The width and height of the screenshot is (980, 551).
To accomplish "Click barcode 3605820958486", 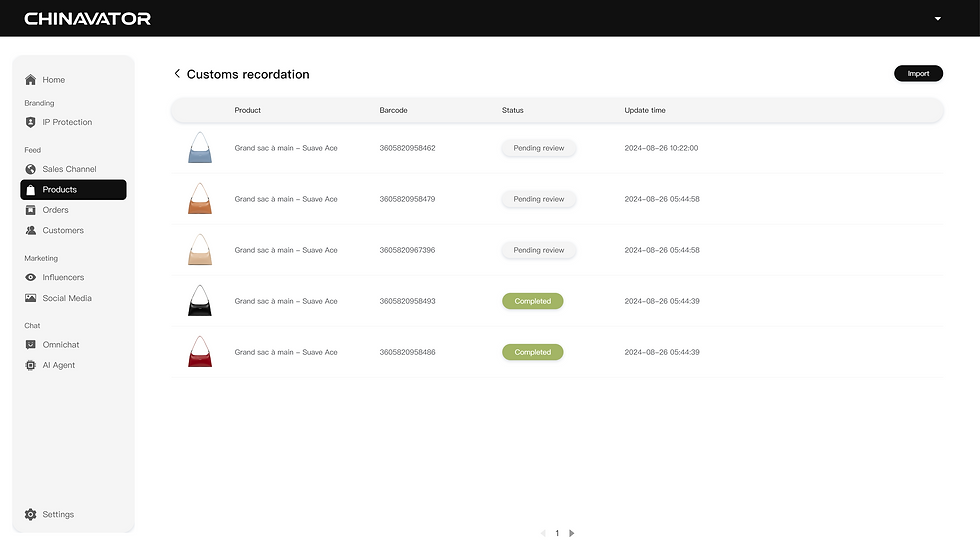I will tap(408, 352).
